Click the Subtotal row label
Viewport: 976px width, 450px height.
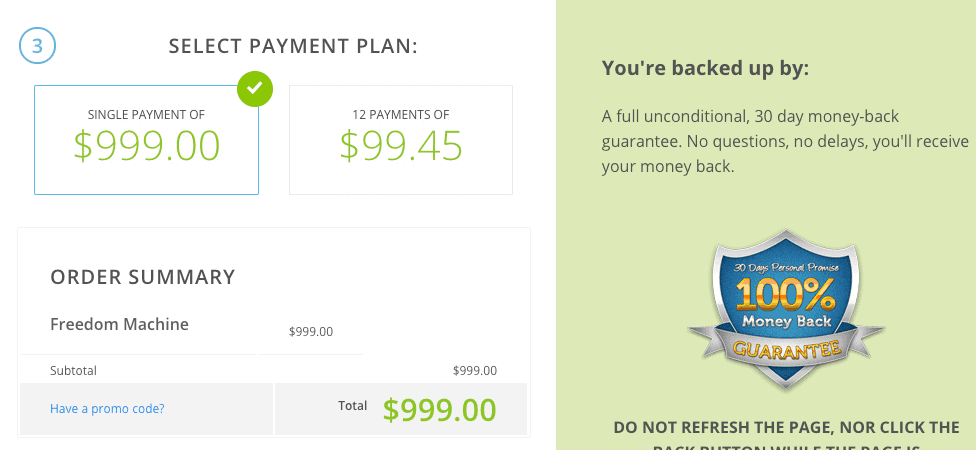[x=73, y=371]
